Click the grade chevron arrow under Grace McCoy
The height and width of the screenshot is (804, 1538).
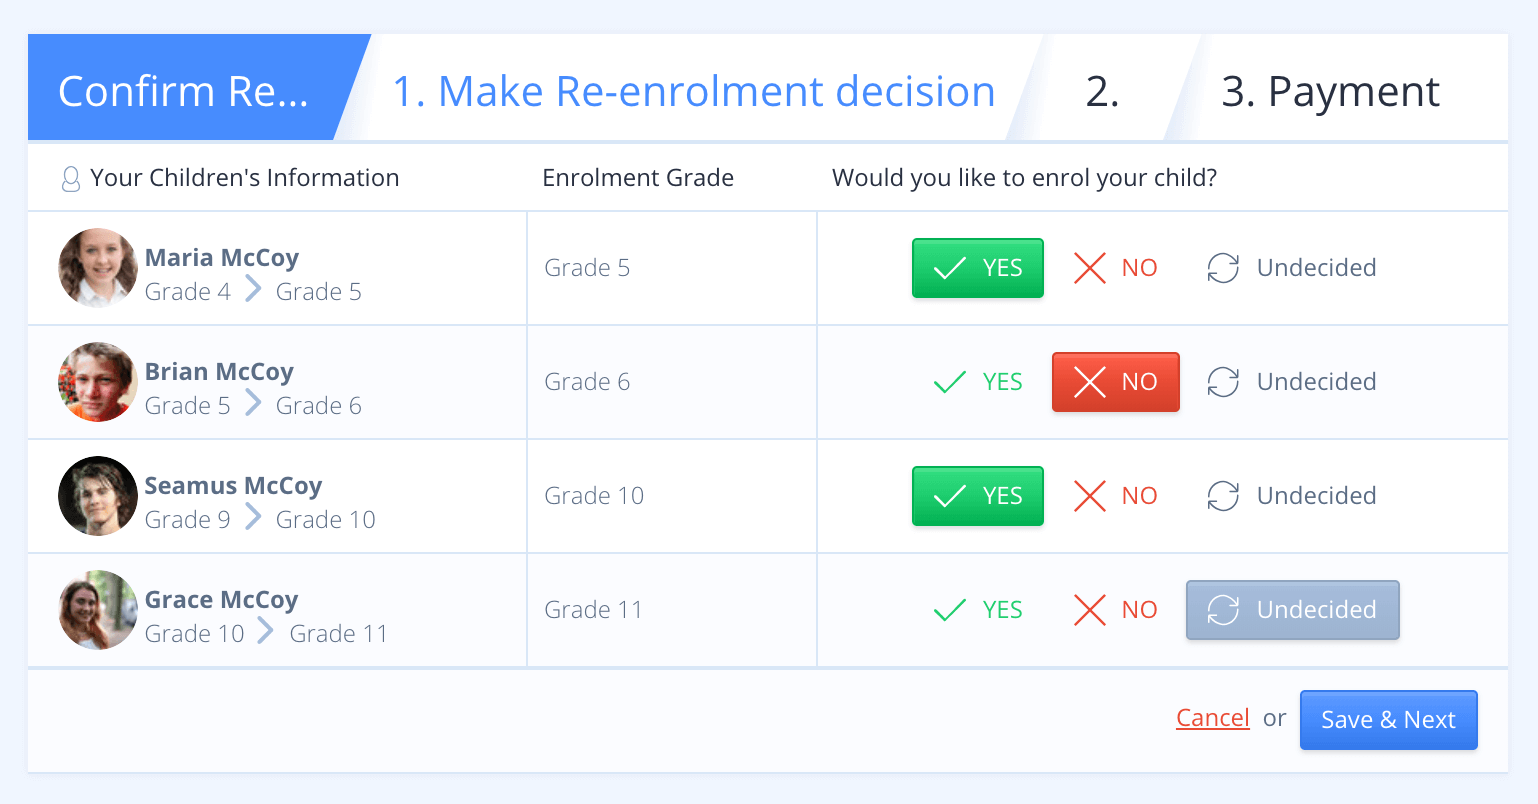click(266, 632)
